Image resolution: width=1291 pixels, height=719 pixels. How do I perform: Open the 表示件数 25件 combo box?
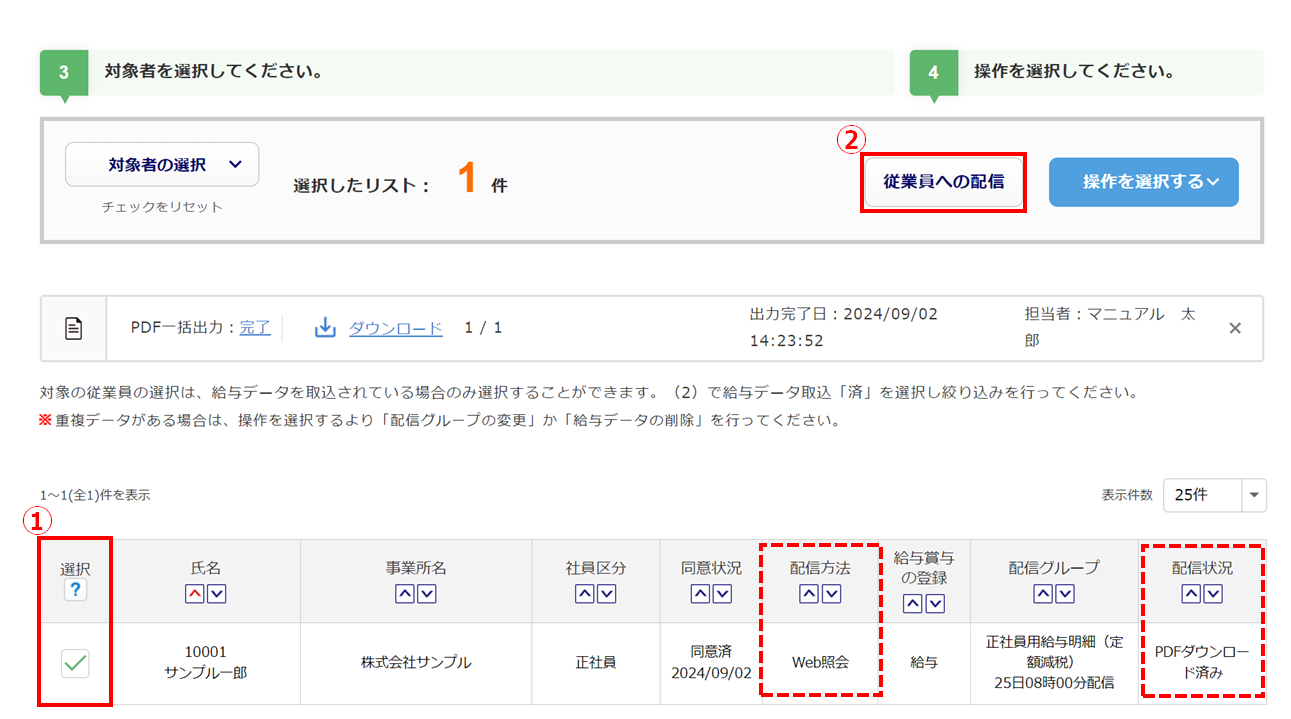[1214, 495]
